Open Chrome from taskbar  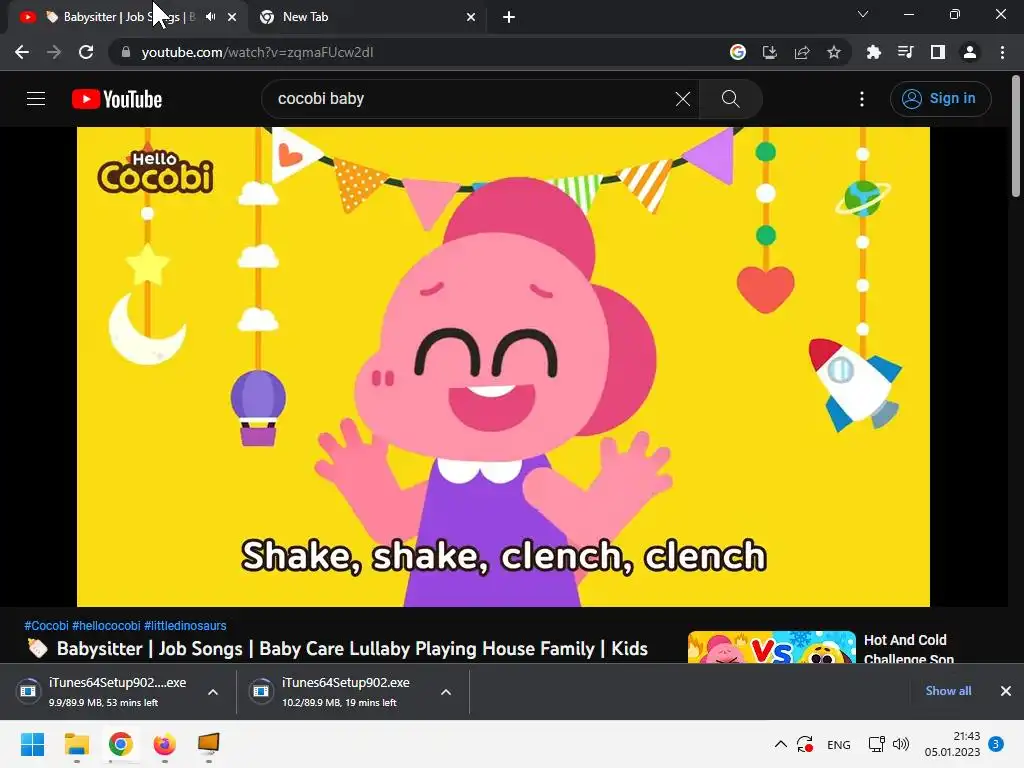pyautogui.click(x=121, y=744)
